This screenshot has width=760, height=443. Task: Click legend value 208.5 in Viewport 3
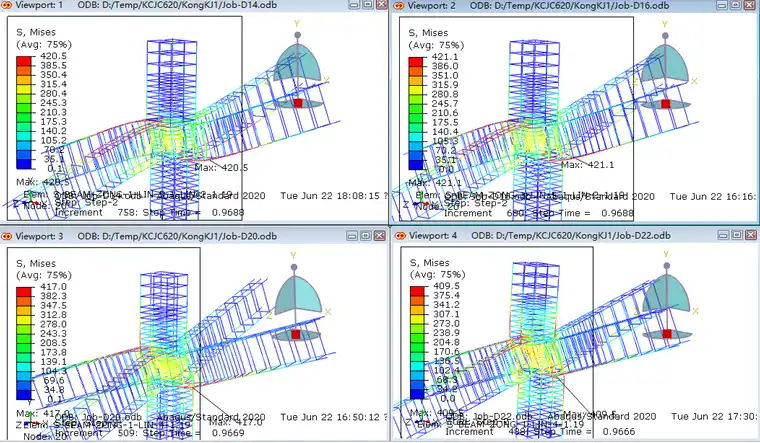coord(53,343)
